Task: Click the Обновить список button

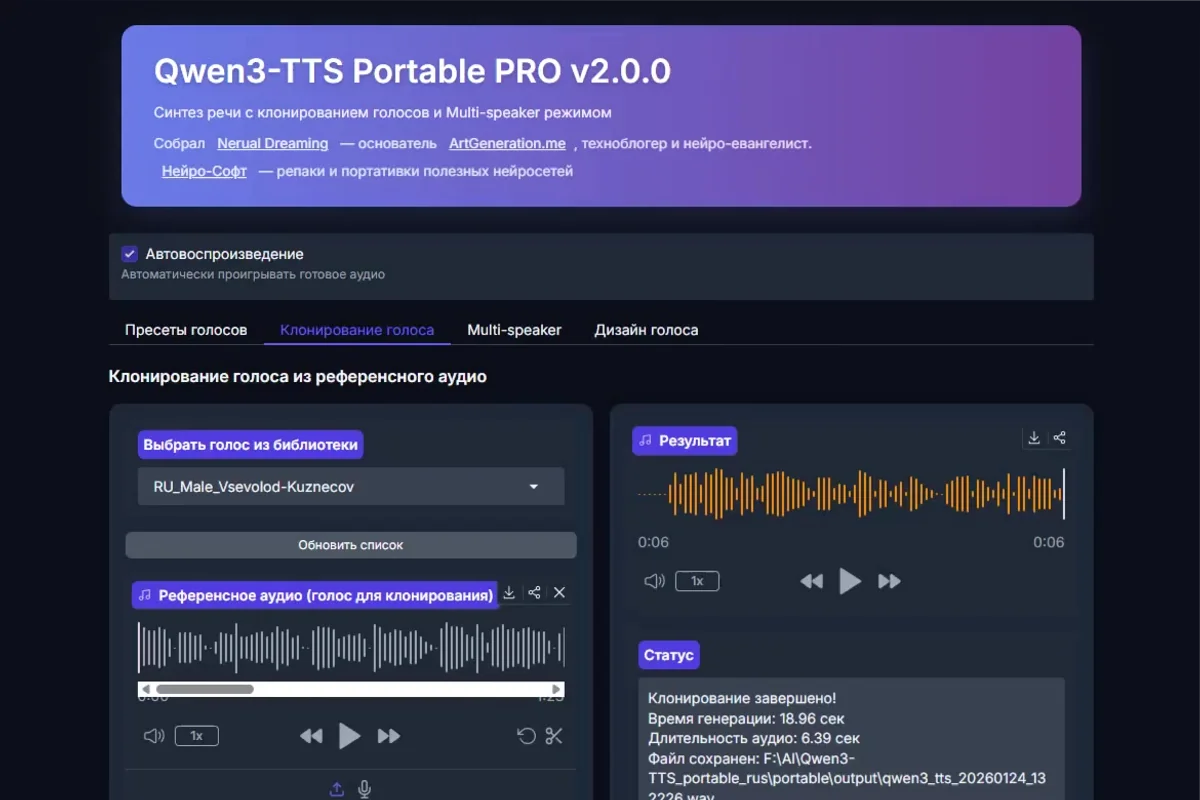Action: 351,545
